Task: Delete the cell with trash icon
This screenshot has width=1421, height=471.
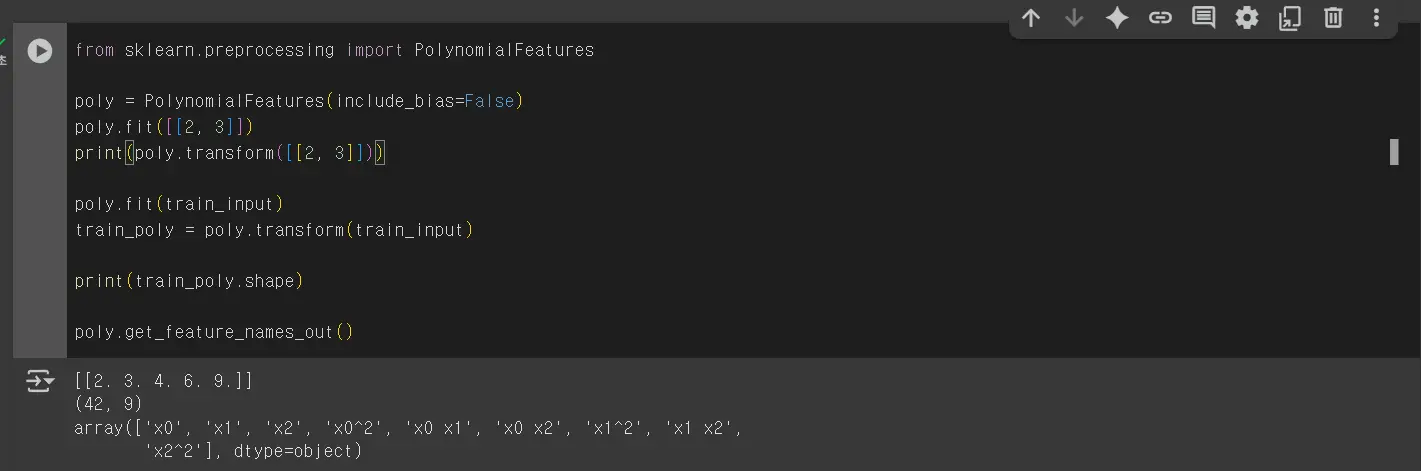Action: pyautogui.click(x=1333, y=18)
